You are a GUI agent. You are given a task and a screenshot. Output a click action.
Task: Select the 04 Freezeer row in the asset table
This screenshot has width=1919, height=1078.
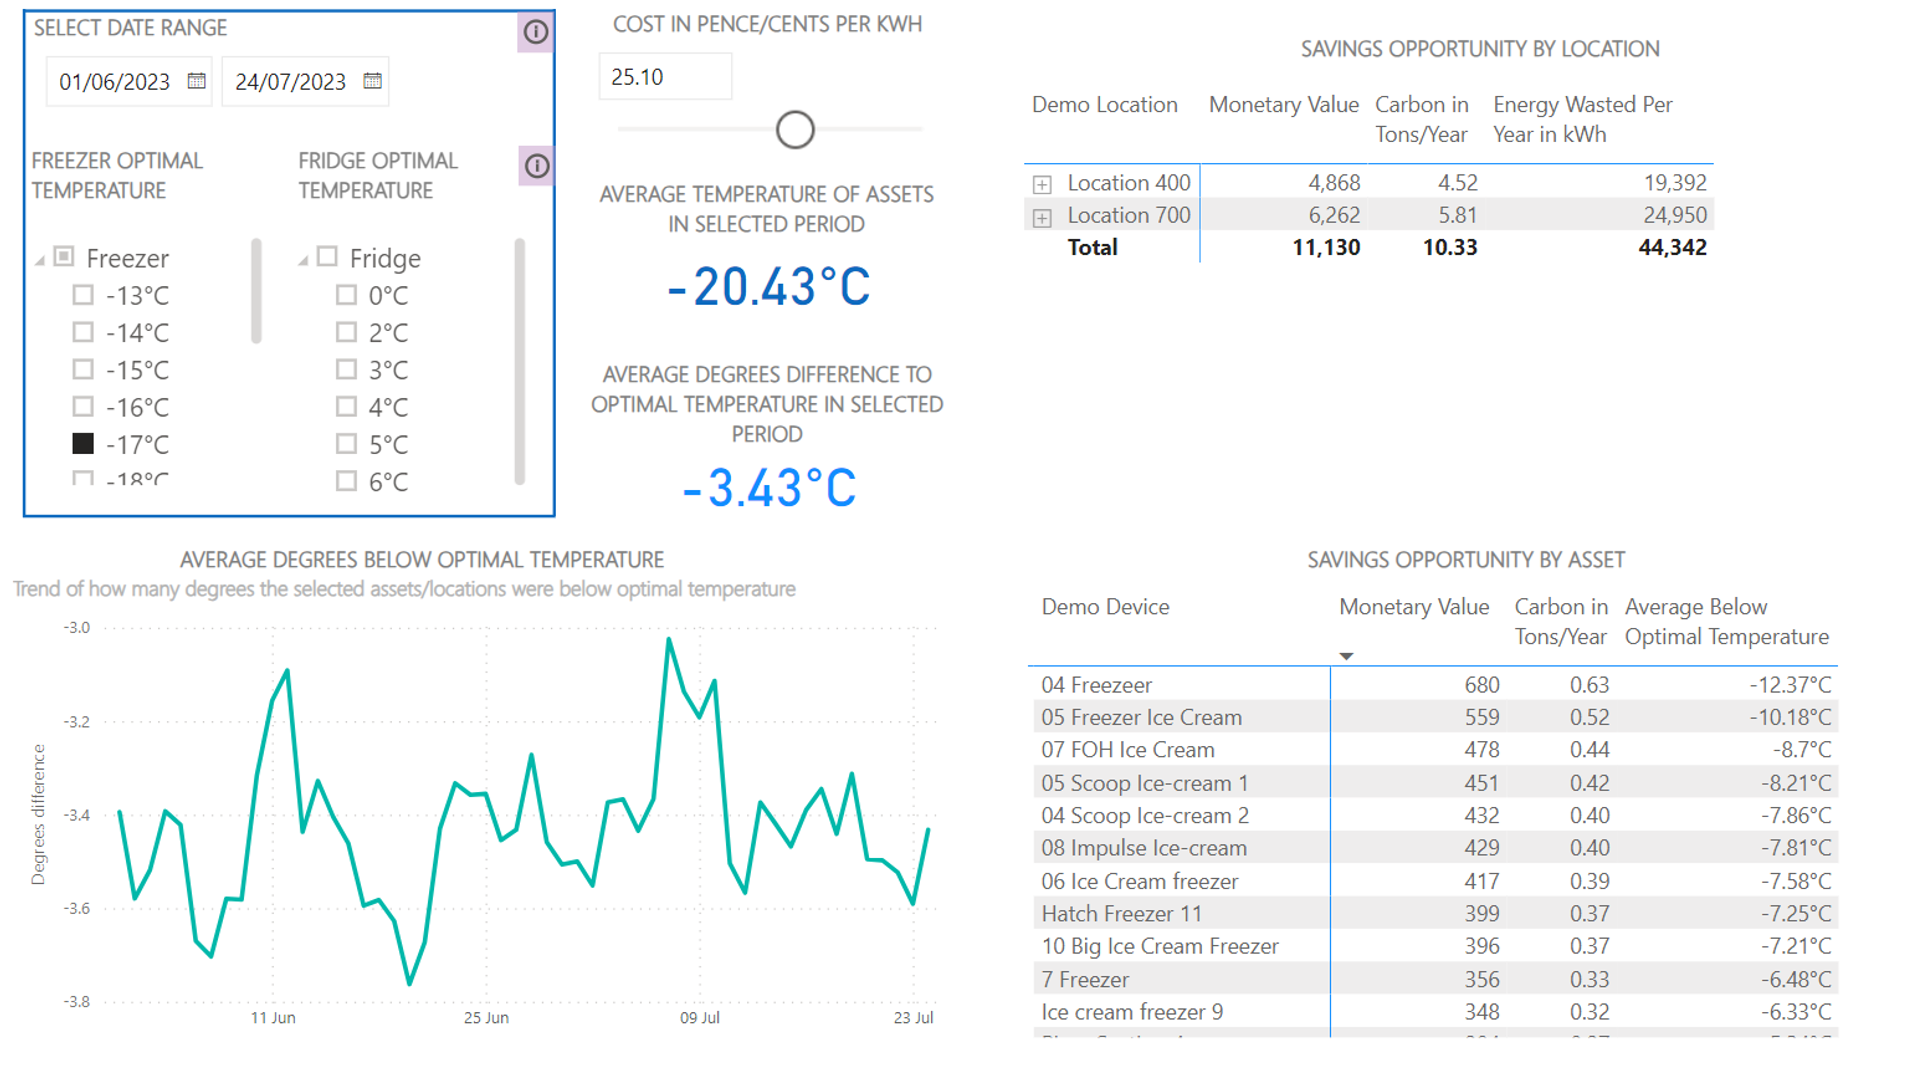tap(1094, 685)
